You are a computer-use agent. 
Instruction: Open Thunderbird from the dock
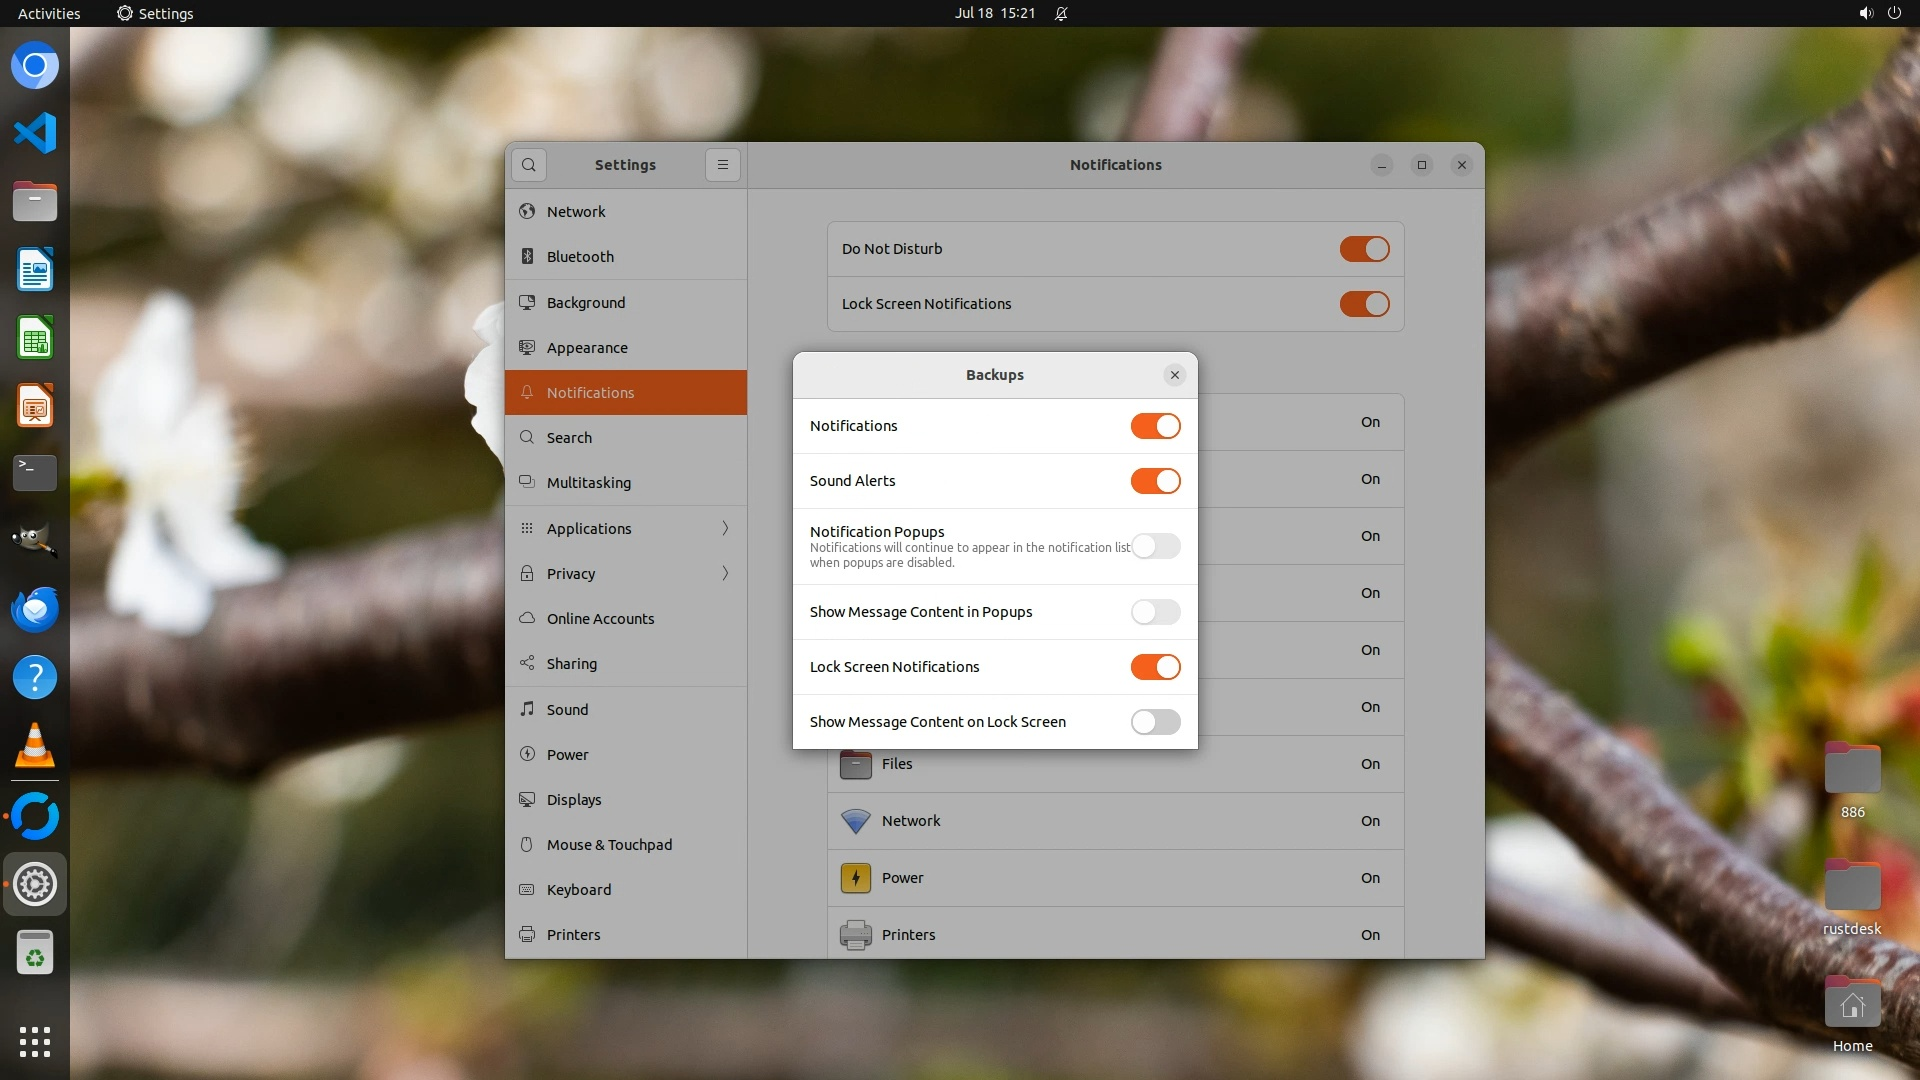tap(35, 609)
